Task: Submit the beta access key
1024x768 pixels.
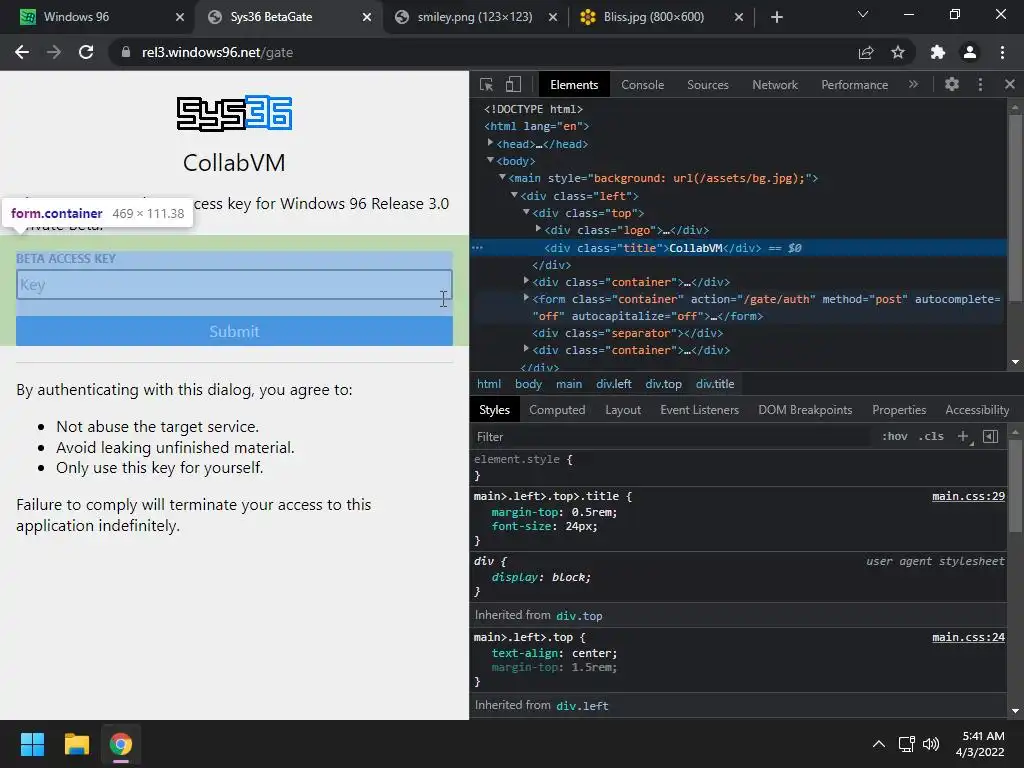Action: point(234,331)
